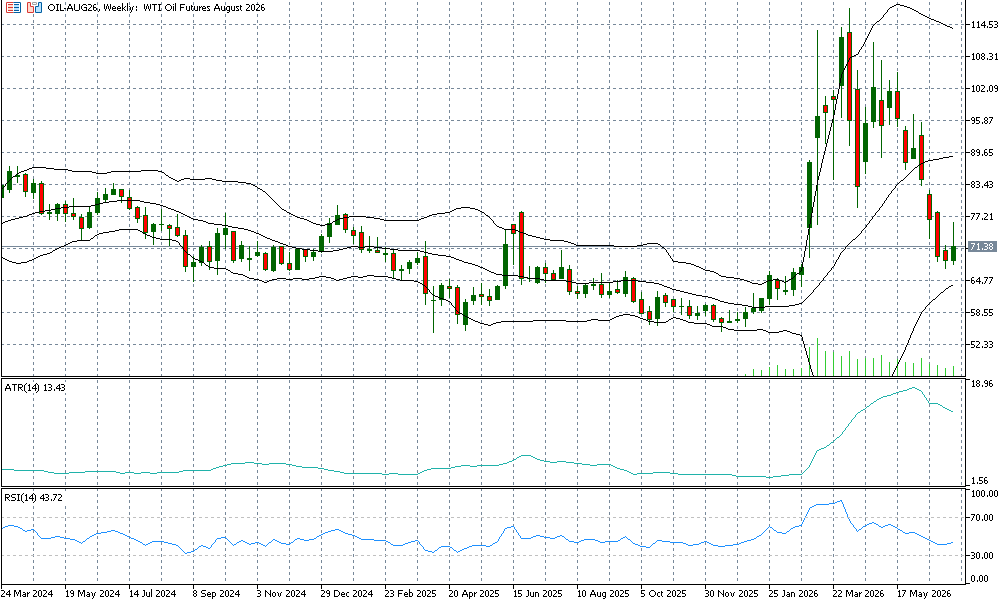Click the 10 Aug 2025 date label
Viewport: 1007px width, 603px height.
603,593
